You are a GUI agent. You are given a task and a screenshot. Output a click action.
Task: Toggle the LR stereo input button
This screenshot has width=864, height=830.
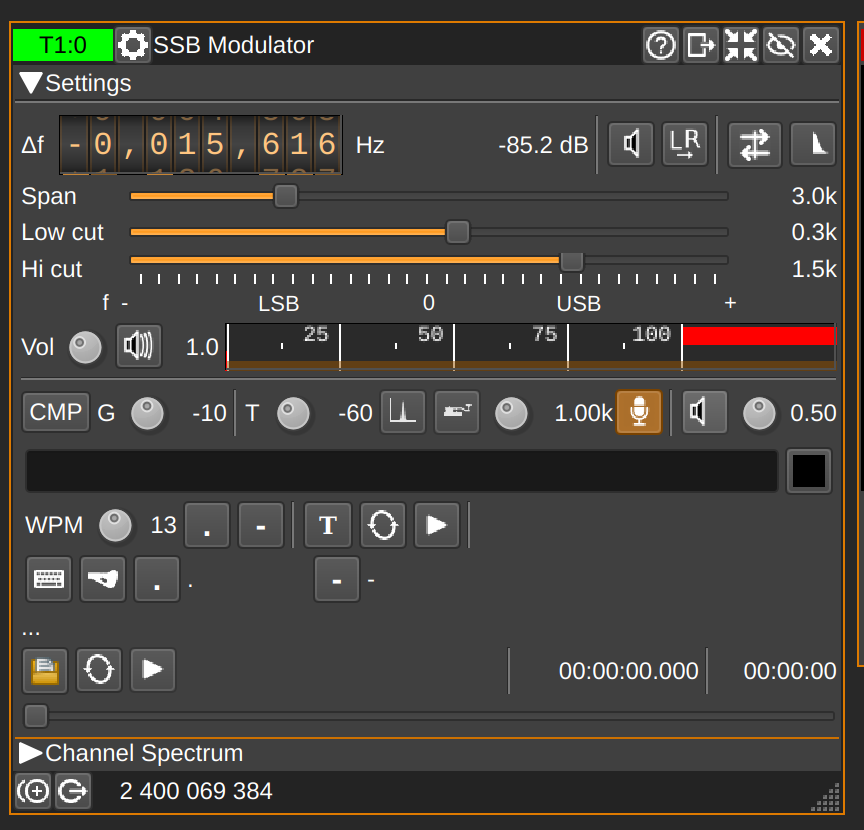(x=685, y=145)
